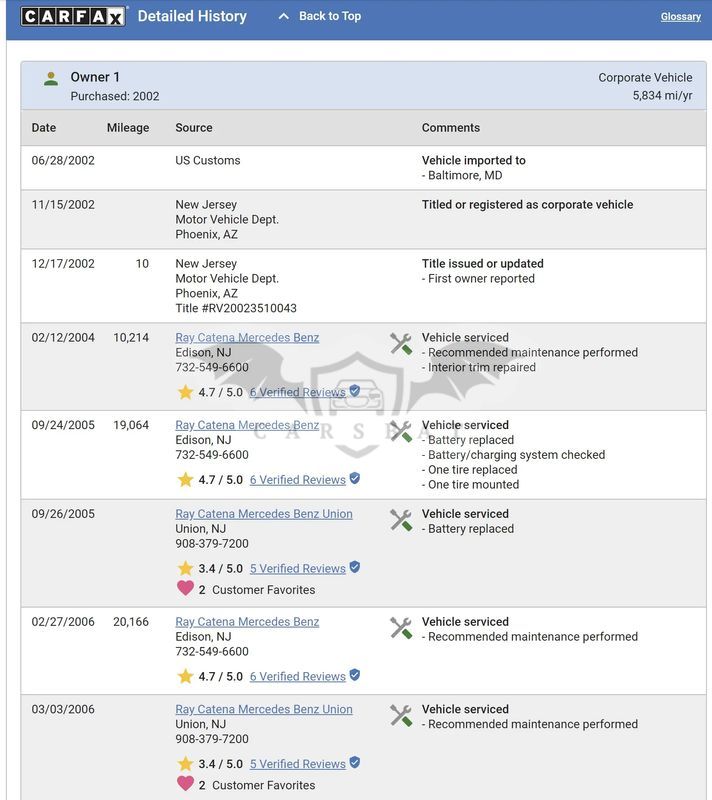
Task: Click the Back to Top chevron arrow
Action: tap(284, 16)
